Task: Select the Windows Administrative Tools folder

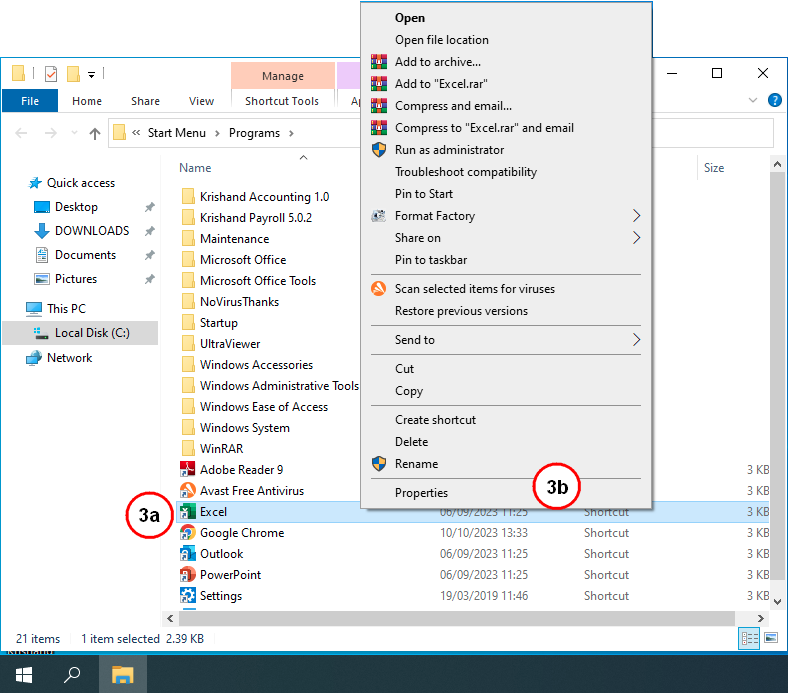Action: pos(279,386)
